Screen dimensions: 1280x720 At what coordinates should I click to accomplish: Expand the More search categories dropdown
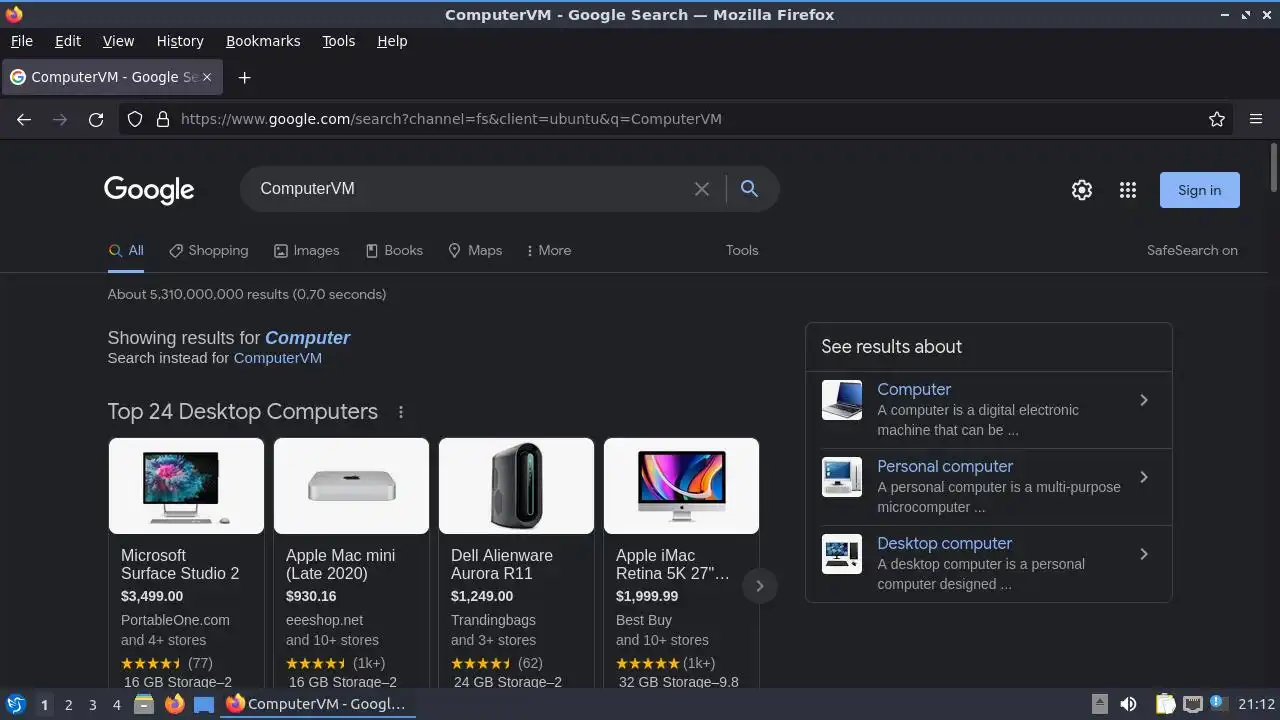click(549, 251)
